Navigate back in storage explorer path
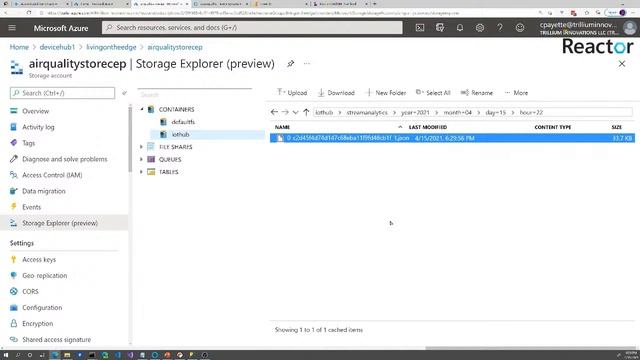The image size is (640, 360). 274,112
